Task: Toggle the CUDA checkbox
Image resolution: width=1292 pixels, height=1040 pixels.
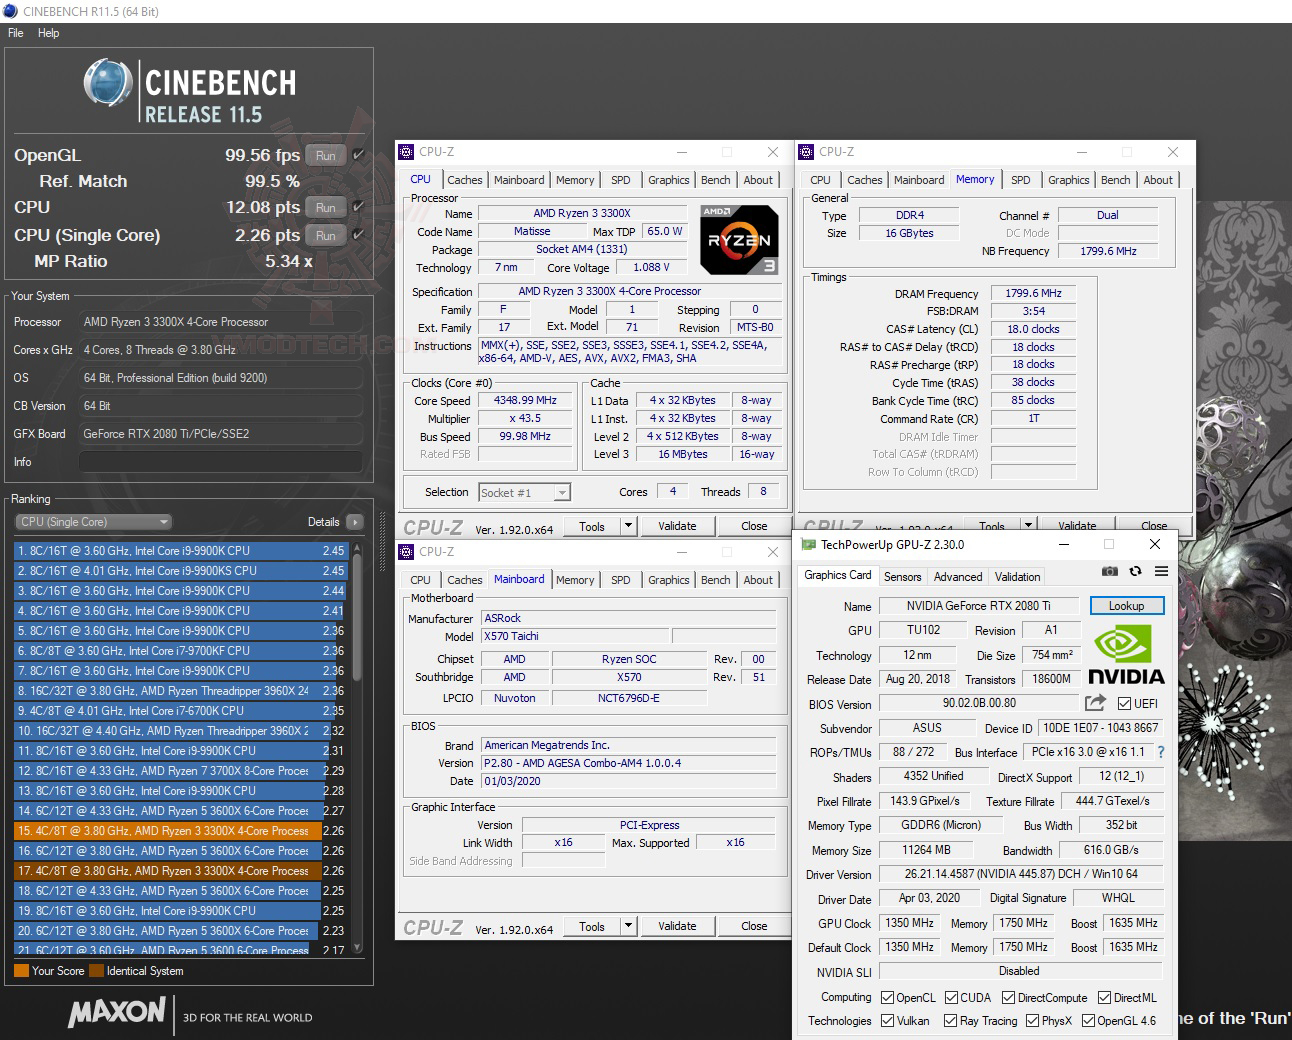Action: [x=951, y=997]
